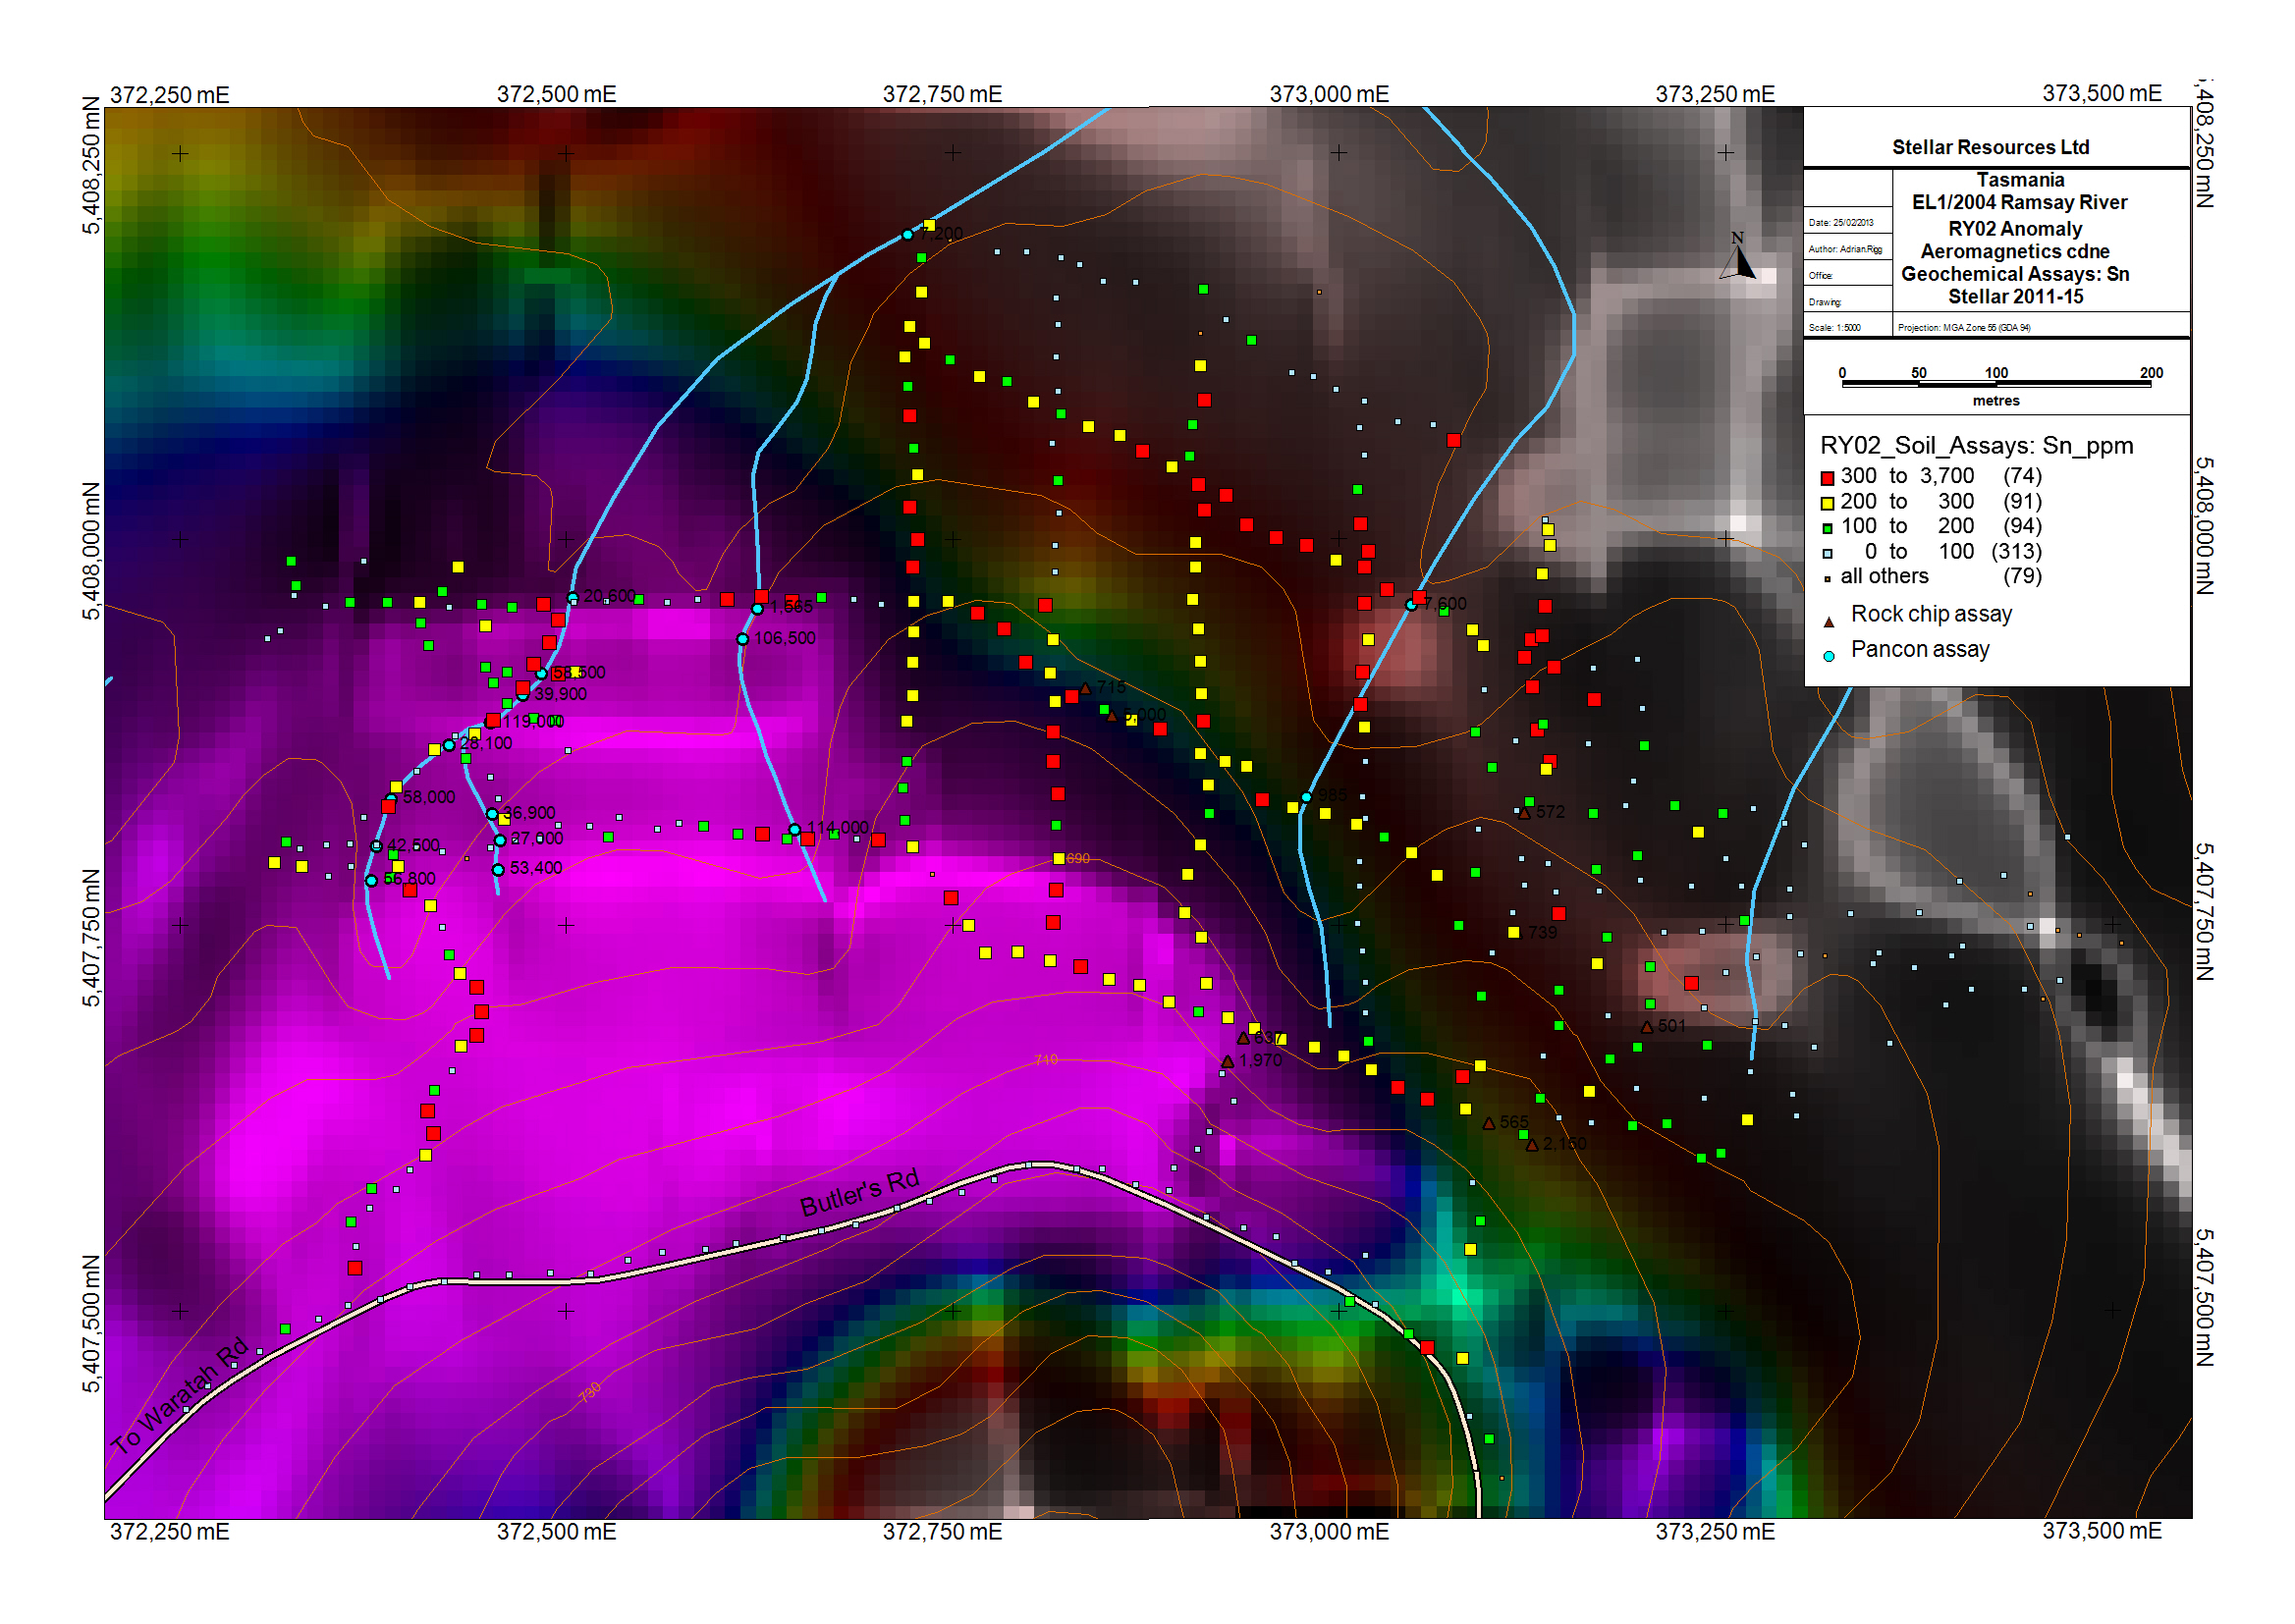
Task: Click the green 100 to 200 legend square
Action: pyautogui.click(x=1827, y=528)
